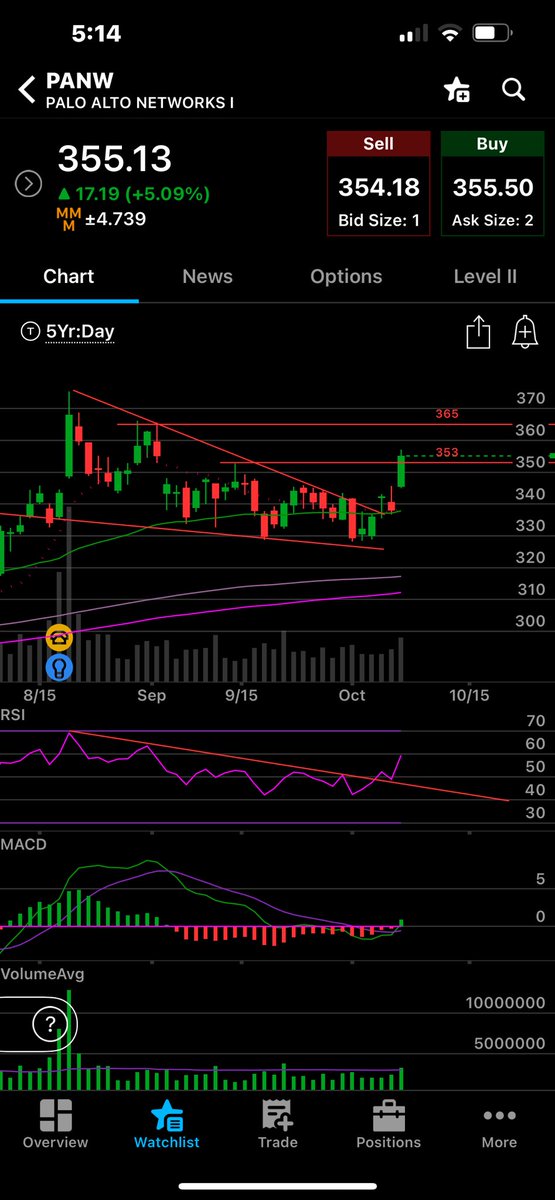Screen dimensions: 555x1200
Task: Open the Overview bottom tab
Action: tap(55, 1123)
